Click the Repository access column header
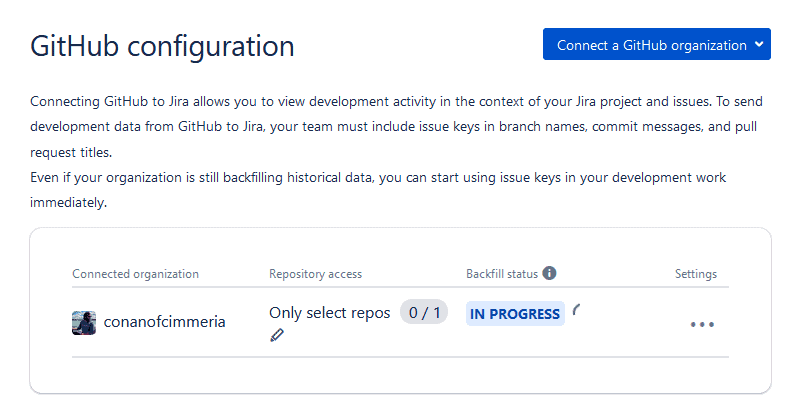Image resolution: width=789 pixels, height=405 pixels. (315, 274)
